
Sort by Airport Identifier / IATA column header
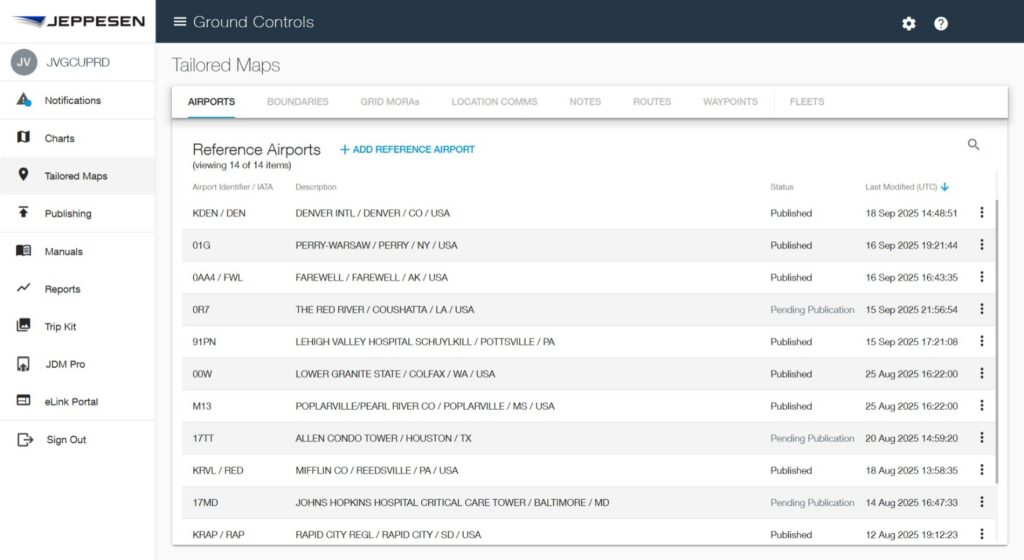[x=232, y=187]
